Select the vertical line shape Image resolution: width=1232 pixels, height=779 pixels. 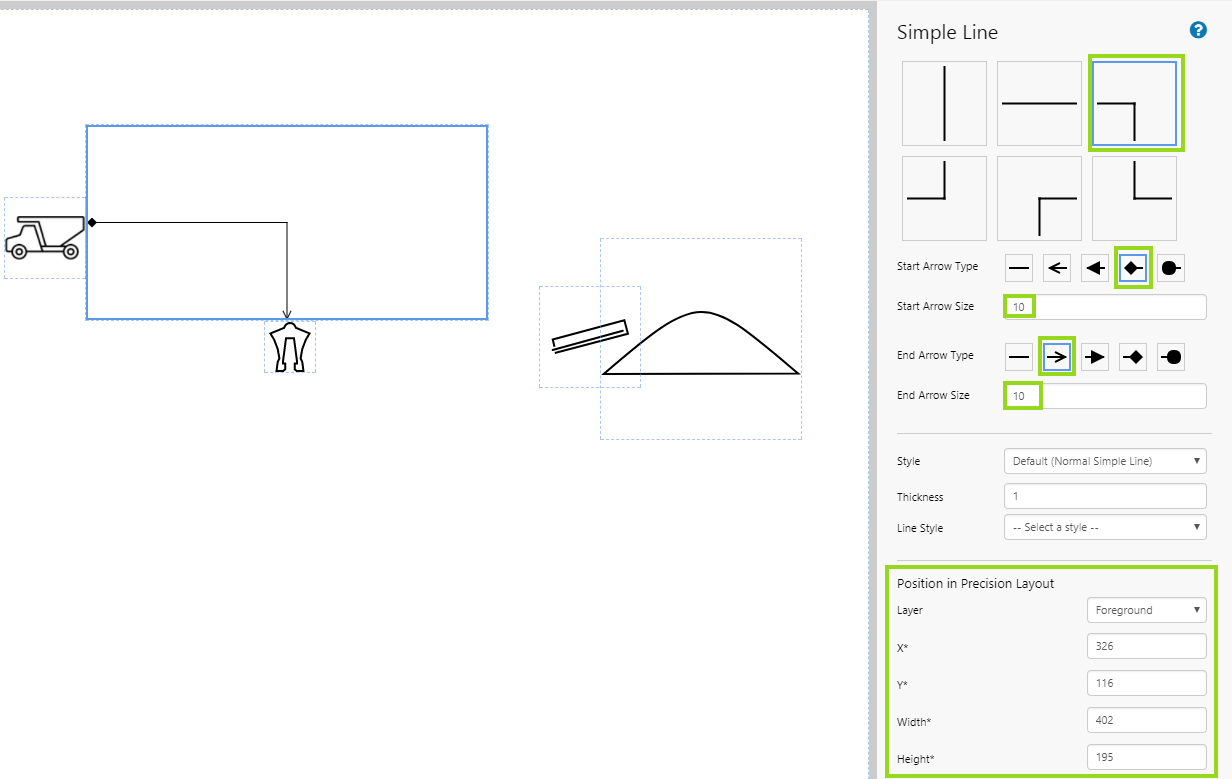944,103
